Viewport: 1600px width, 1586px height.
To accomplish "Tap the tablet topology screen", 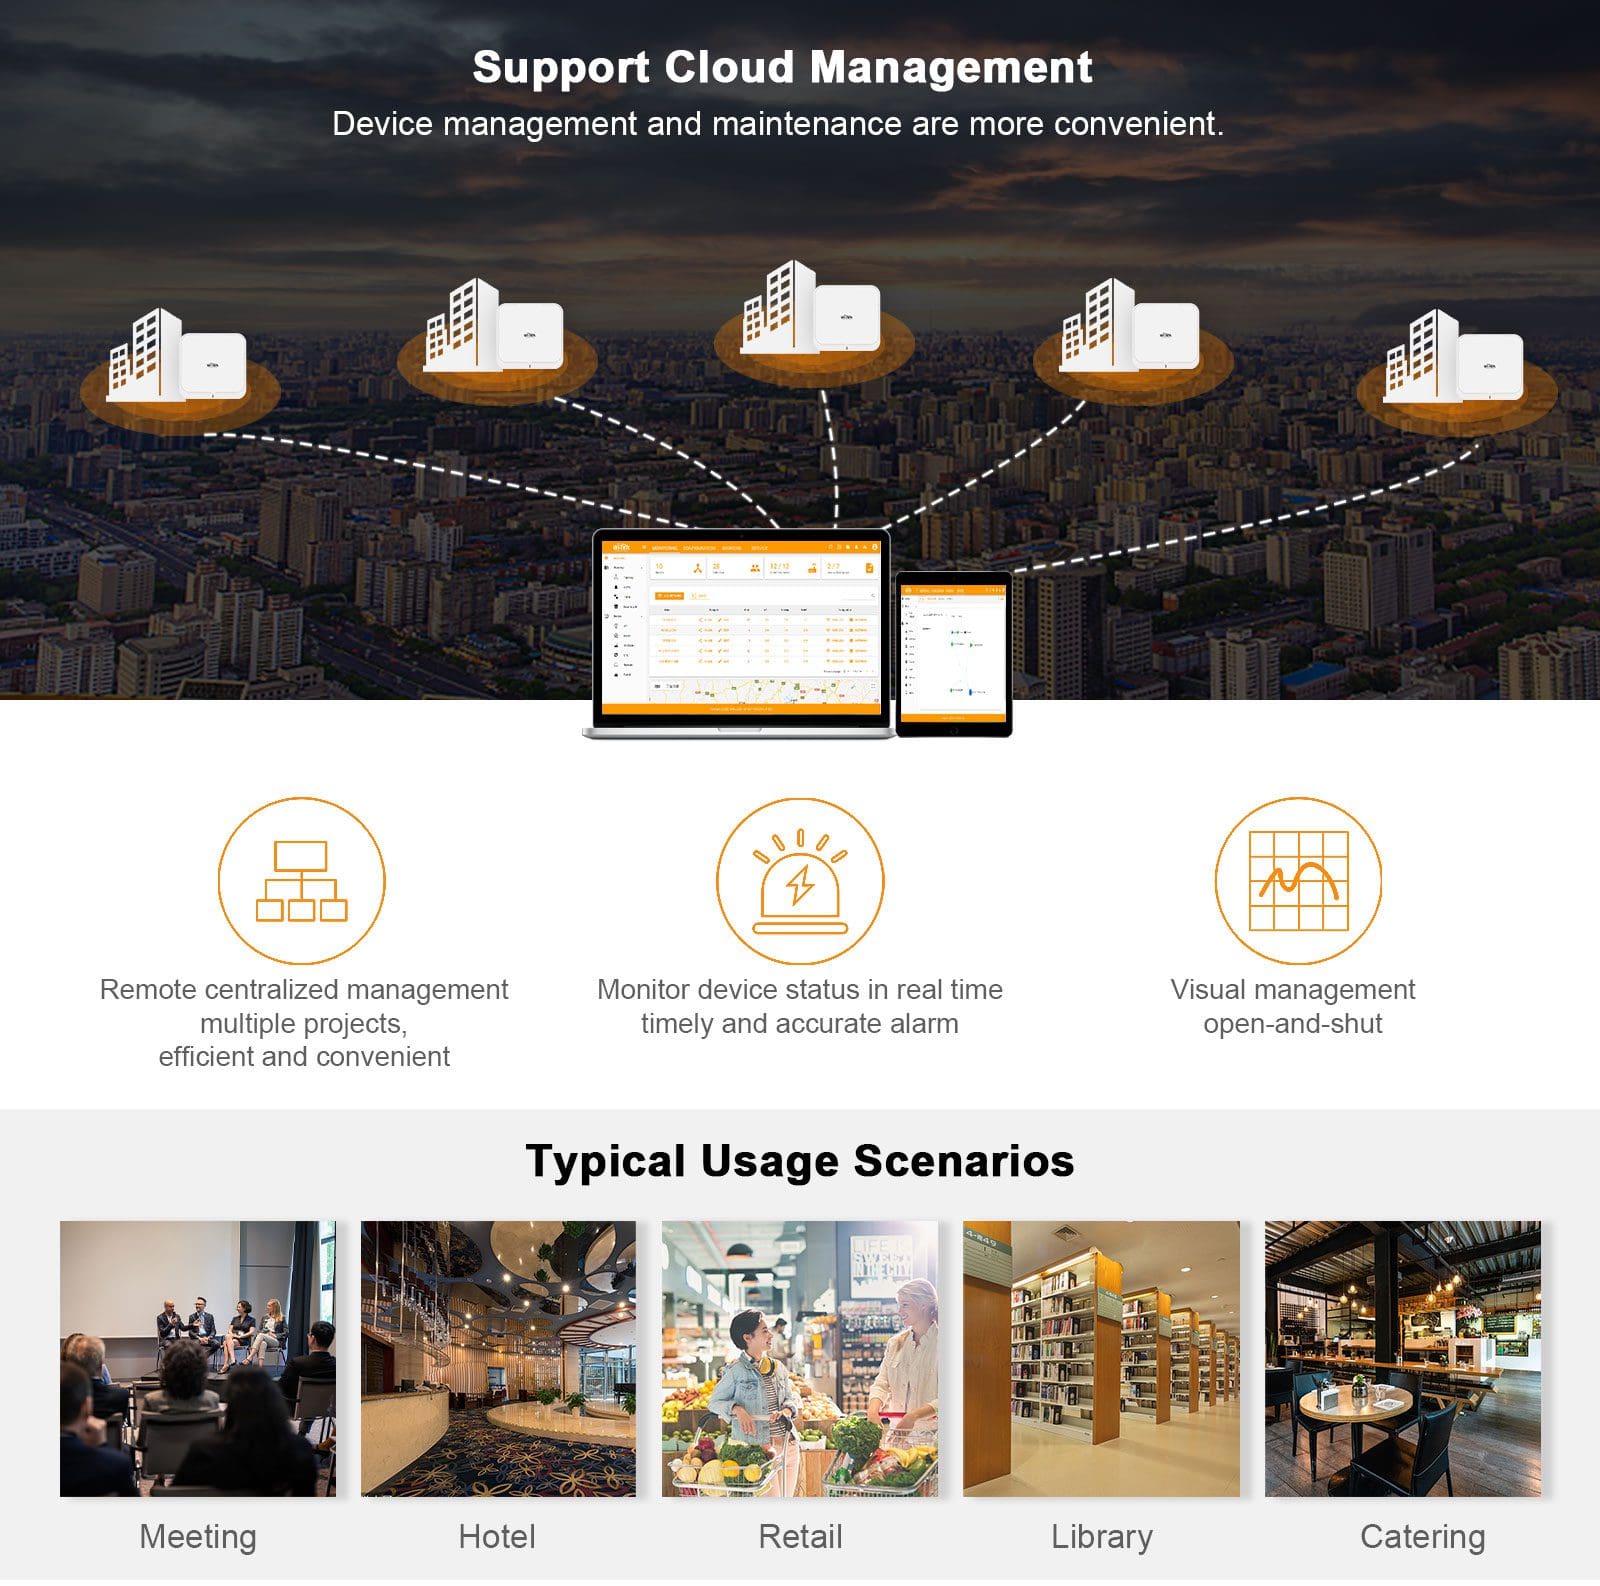I will tap(954, 652).
